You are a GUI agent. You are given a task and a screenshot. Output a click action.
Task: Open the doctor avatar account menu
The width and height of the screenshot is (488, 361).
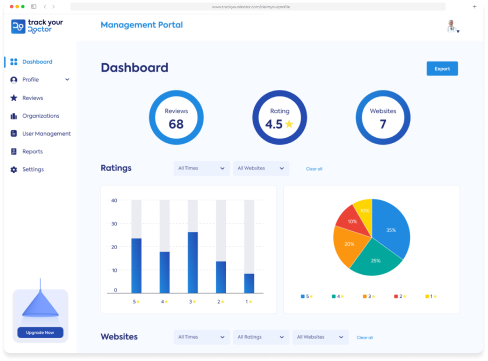coord(453,26)
